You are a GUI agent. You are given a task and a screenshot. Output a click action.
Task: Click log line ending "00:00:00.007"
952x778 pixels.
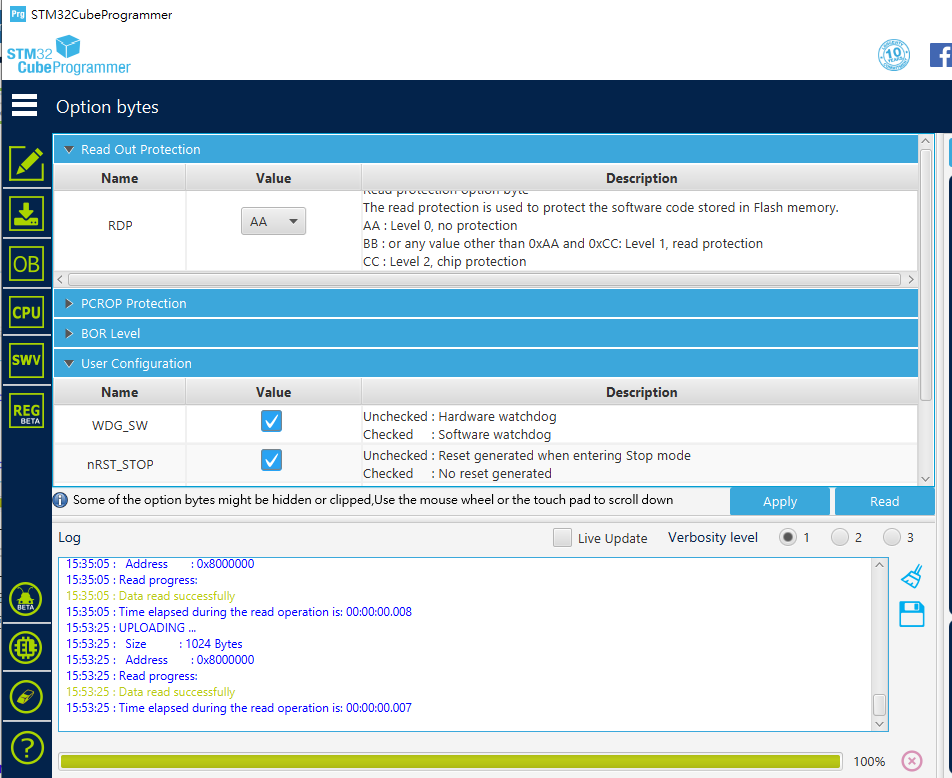pos(239,708)
